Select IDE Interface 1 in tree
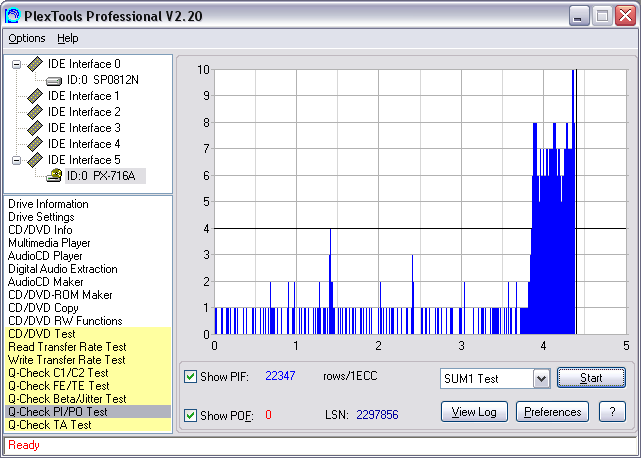 [84, 96]
